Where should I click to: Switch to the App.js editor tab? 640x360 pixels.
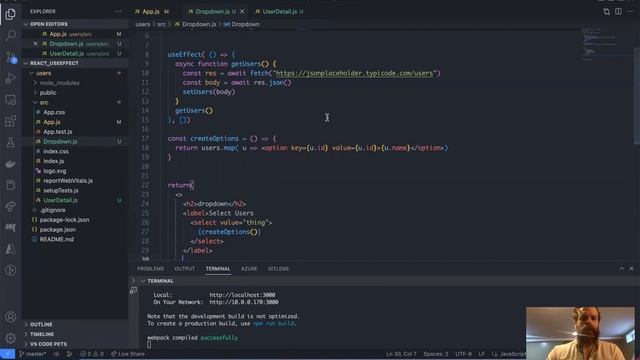[152, 11]
